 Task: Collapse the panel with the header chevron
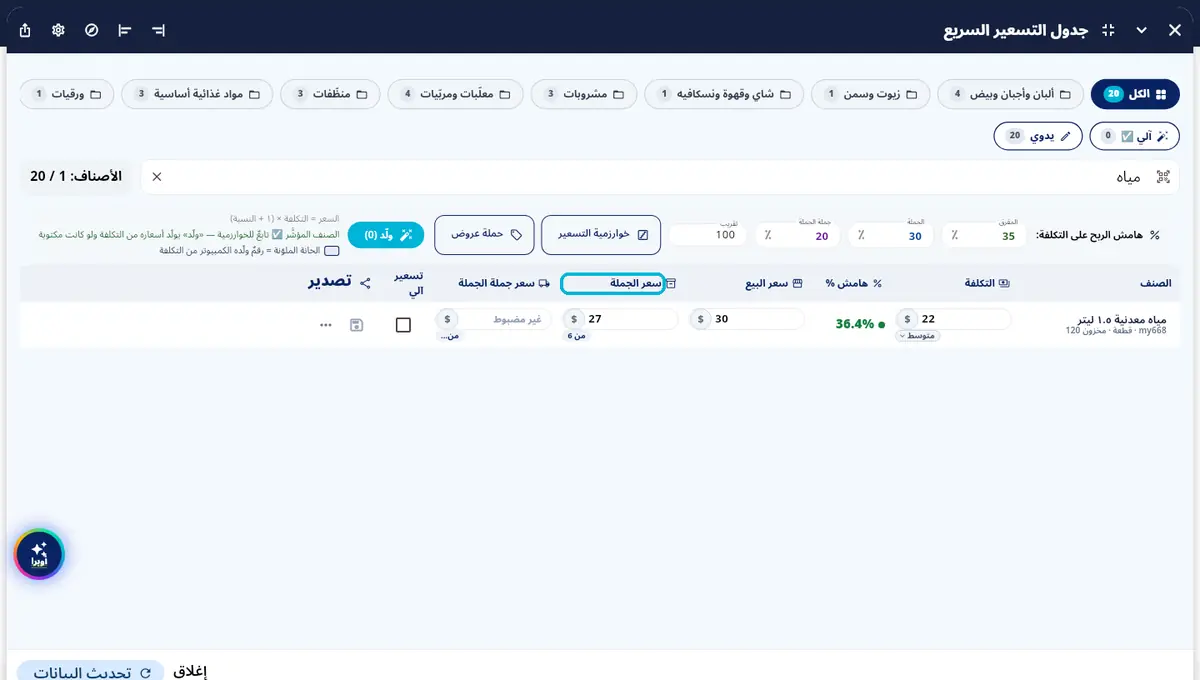coord(1141,30)
